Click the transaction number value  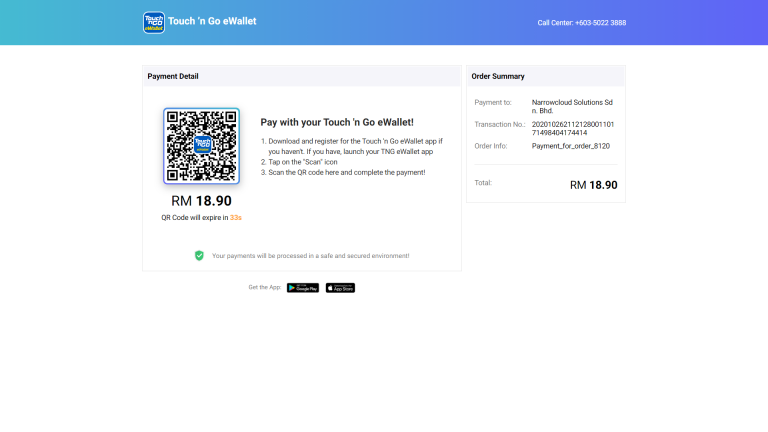point(573,128)
